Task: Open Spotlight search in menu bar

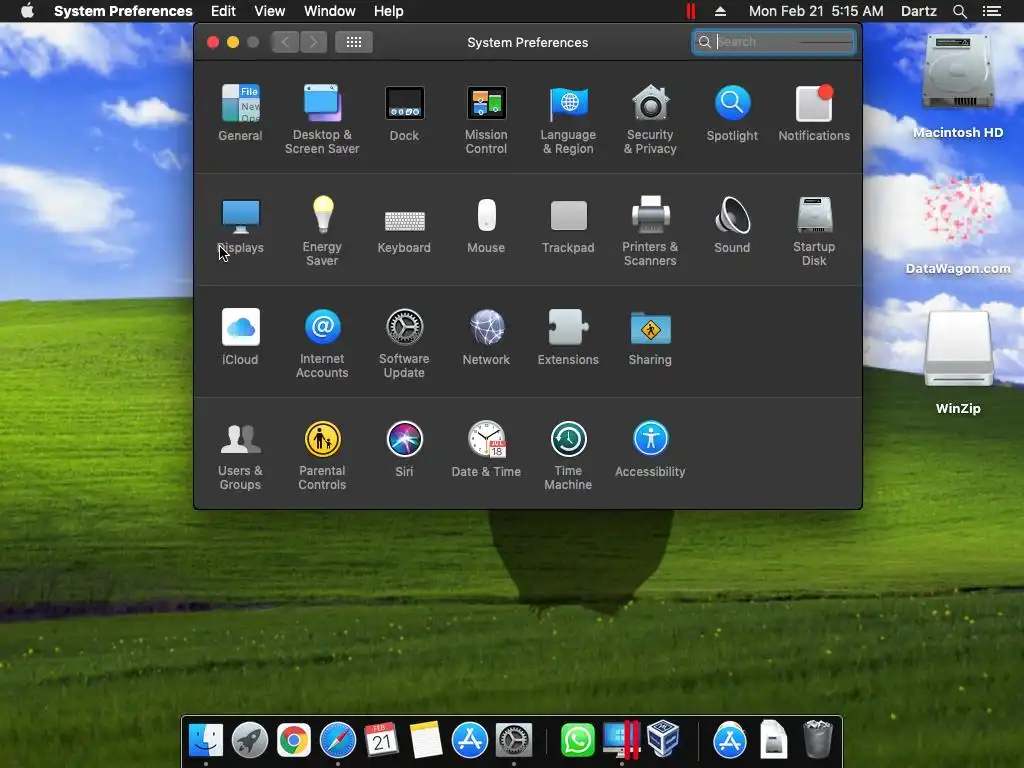Action: point(959,11)
